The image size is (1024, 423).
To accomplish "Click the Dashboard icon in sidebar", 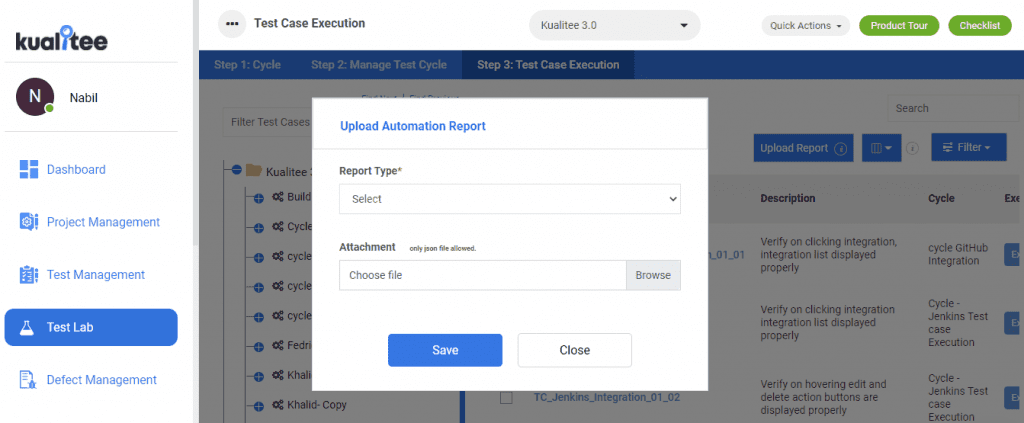I will coord(28,170).
